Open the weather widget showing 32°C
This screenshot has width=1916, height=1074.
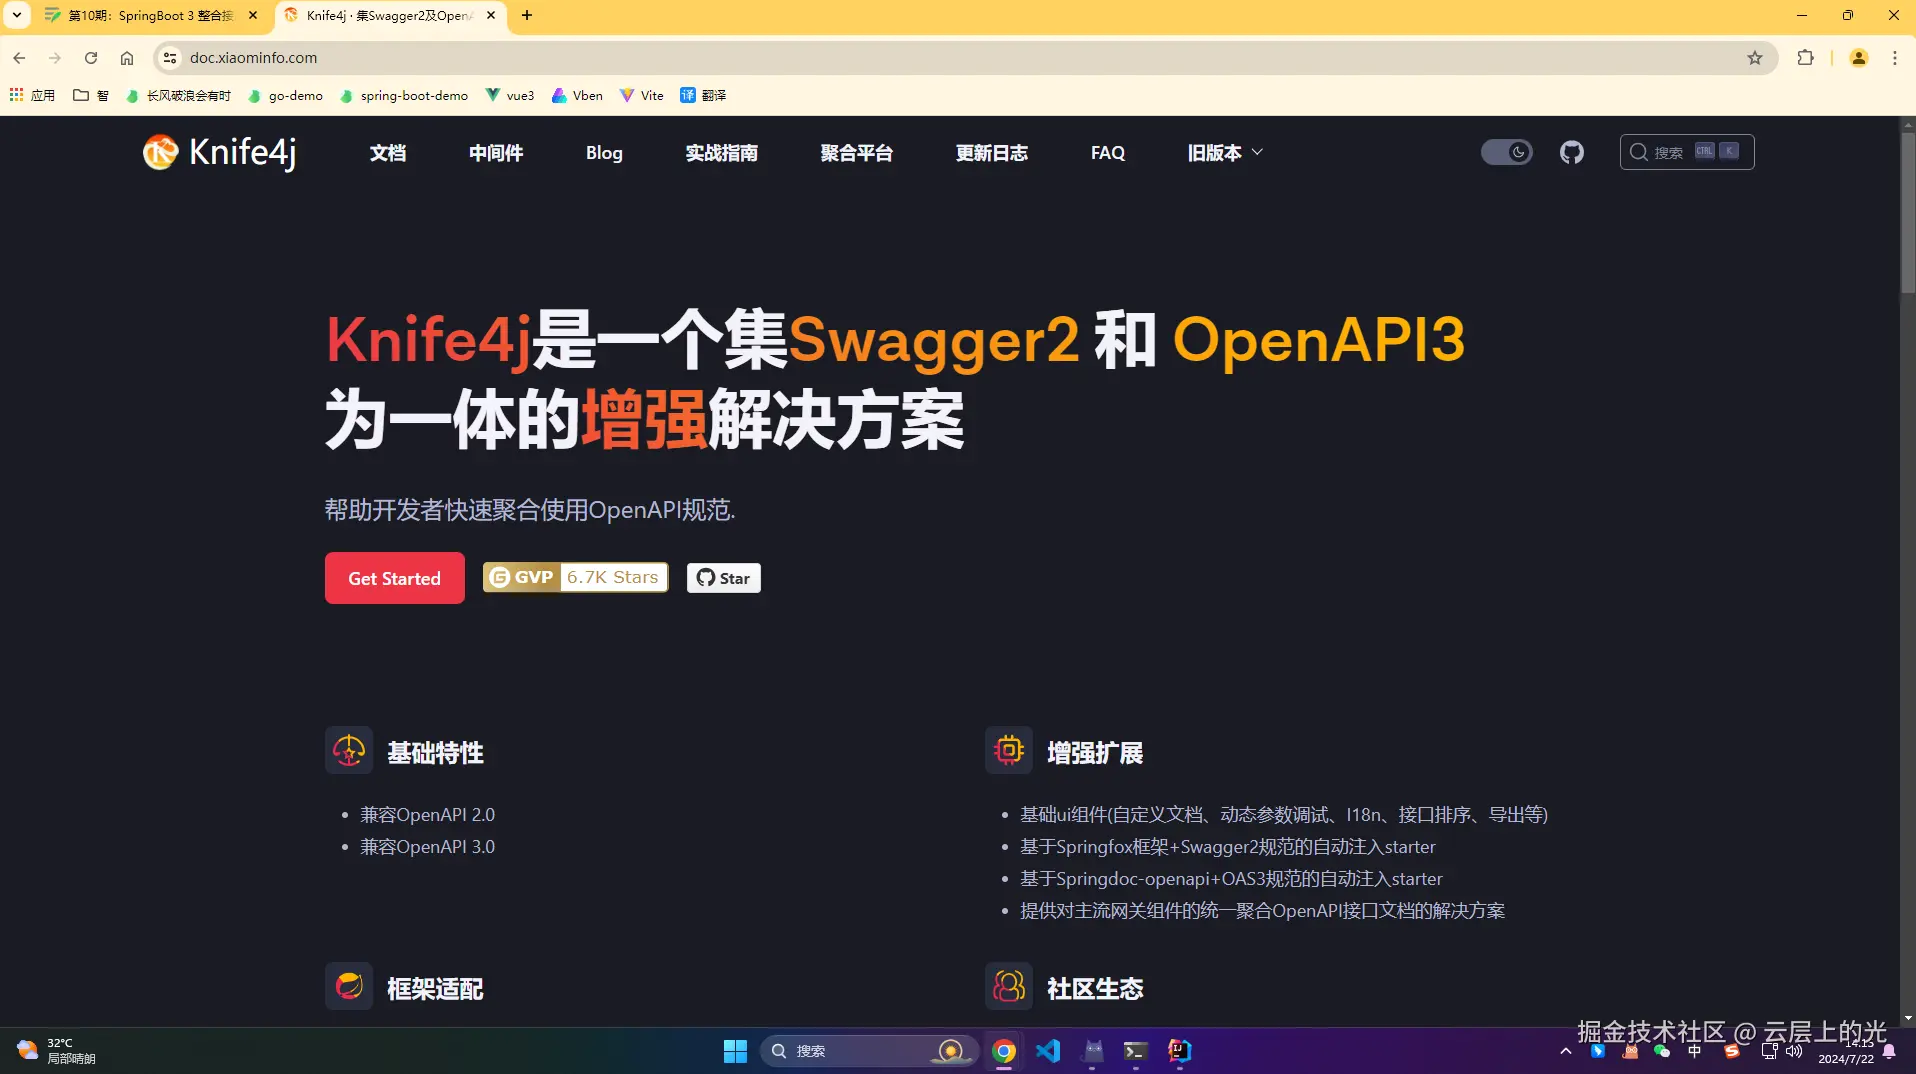point(57,1051)
